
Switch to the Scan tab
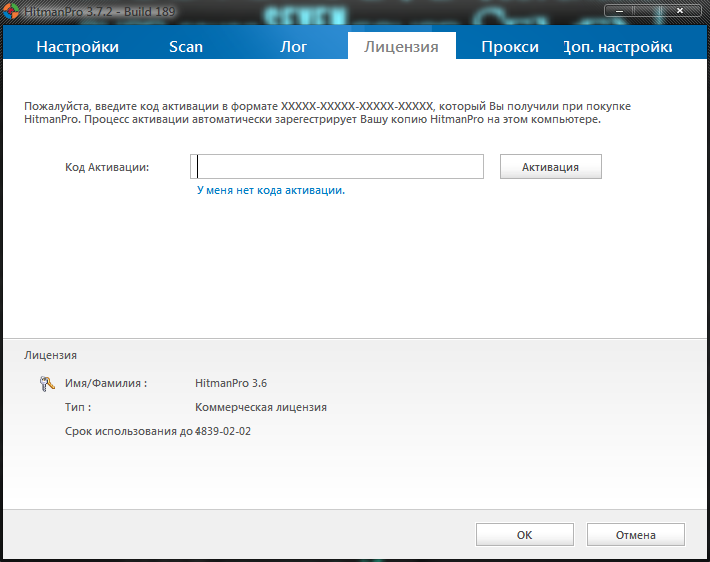(186, 47)
